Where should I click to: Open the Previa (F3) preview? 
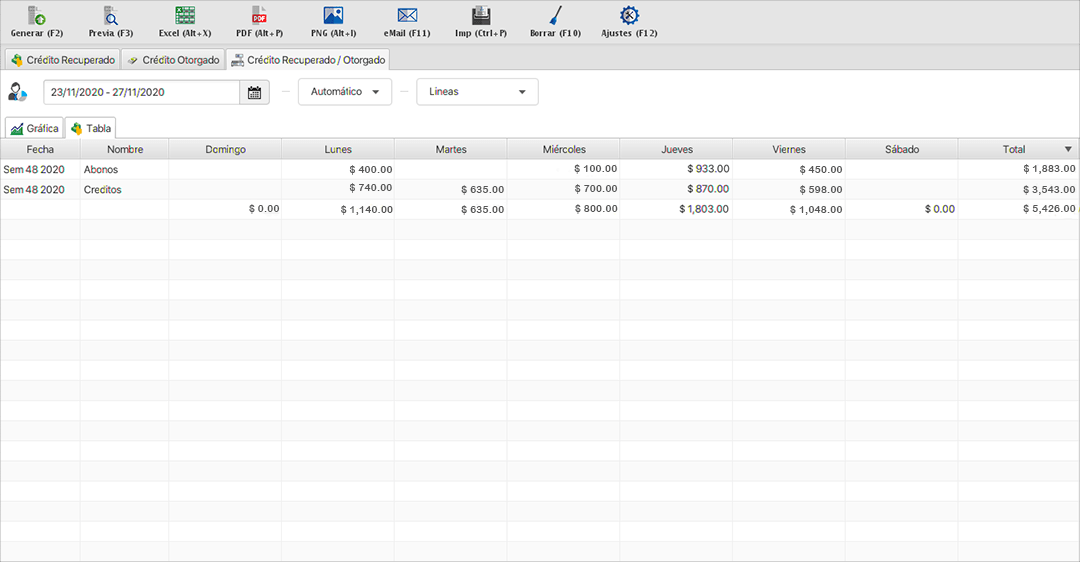[111, 16]
